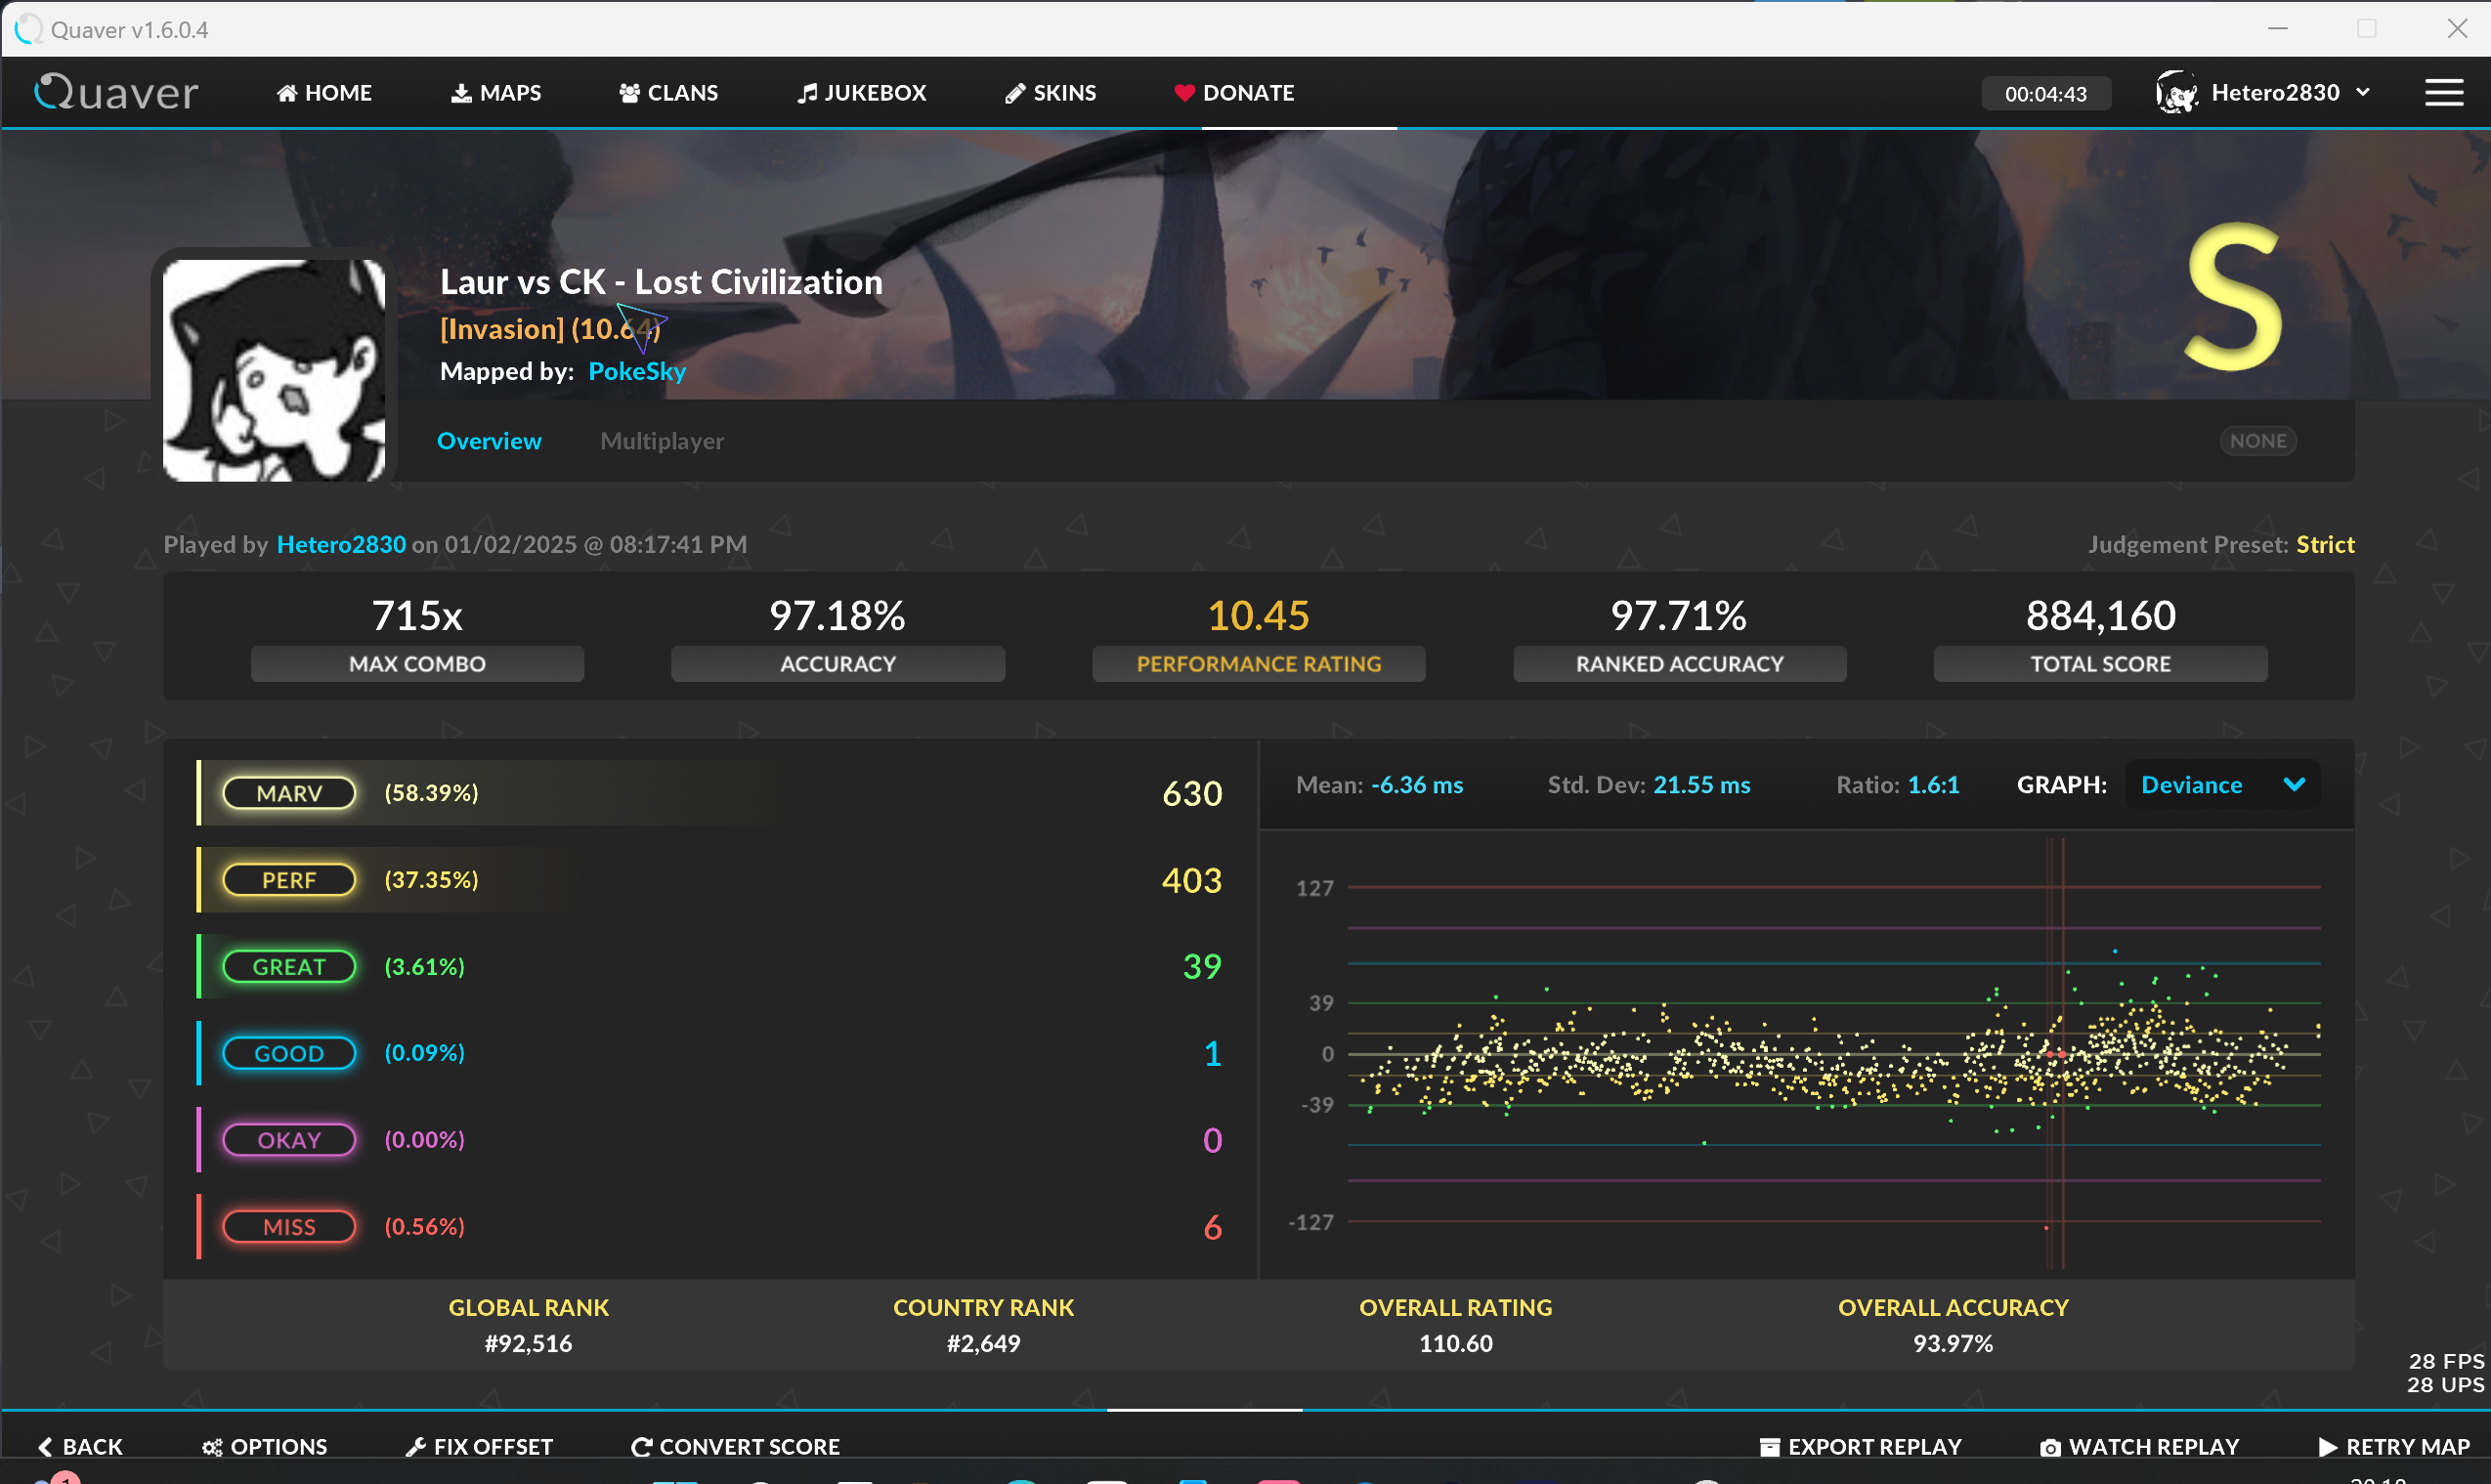This screenshot has width=2491, height=1484.
Task: Click the Hetero2830 avatar in the header
Action: point(2176,93)
